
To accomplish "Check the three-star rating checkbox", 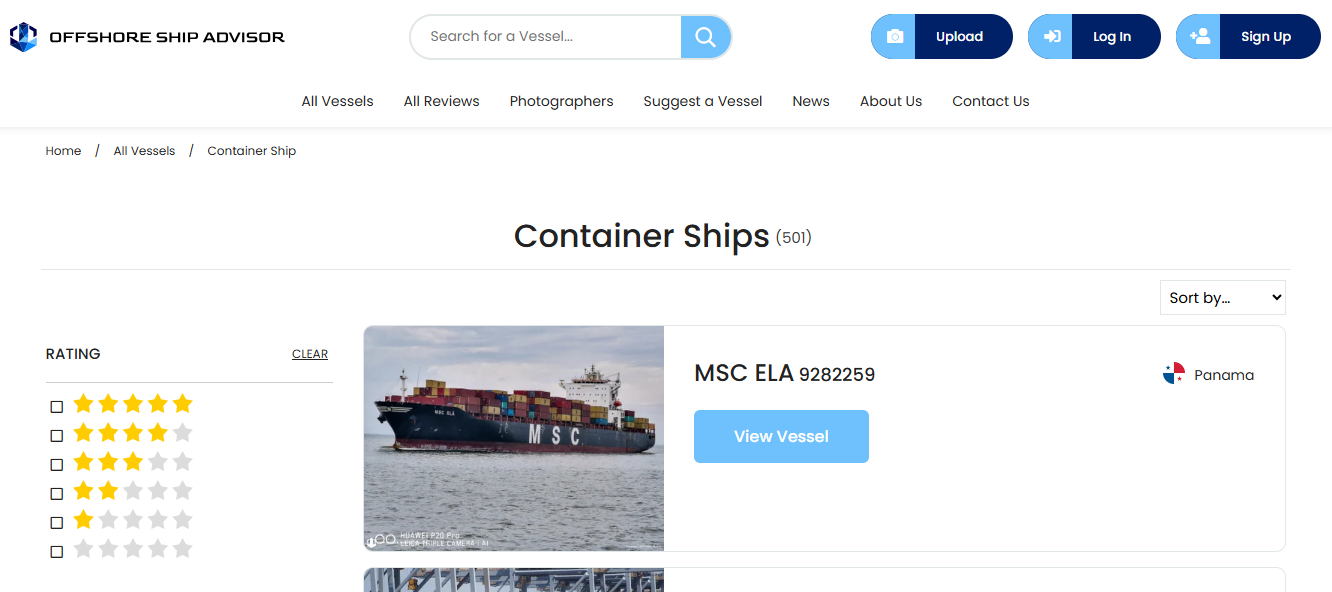I will [x=57, y=465].
